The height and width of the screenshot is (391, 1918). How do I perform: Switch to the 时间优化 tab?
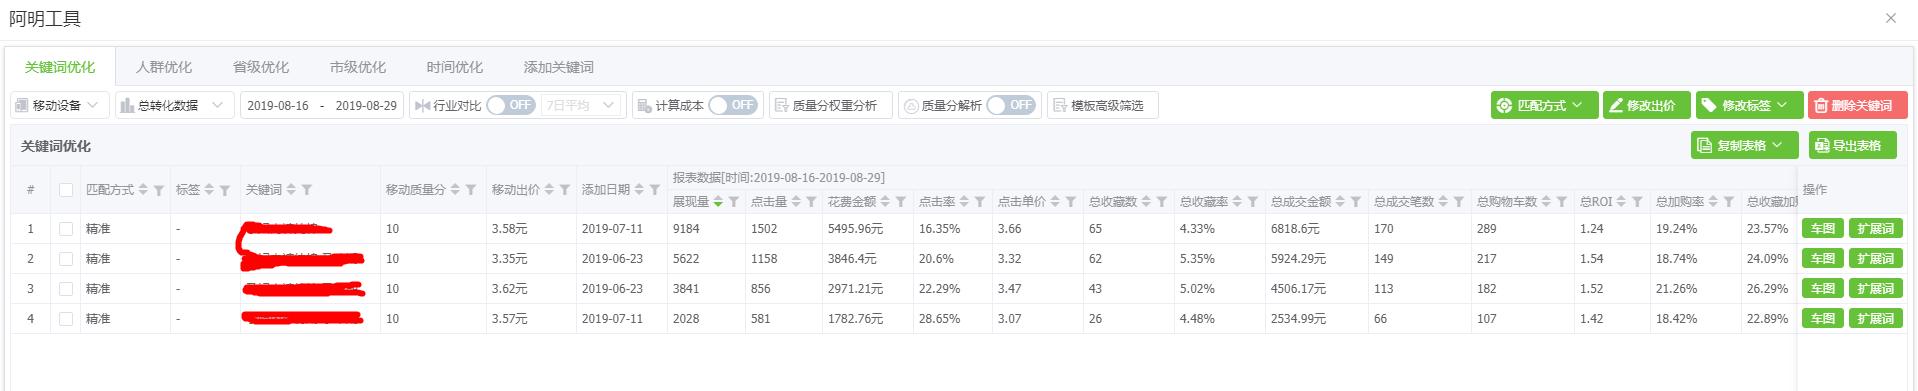tap(455, 67)
